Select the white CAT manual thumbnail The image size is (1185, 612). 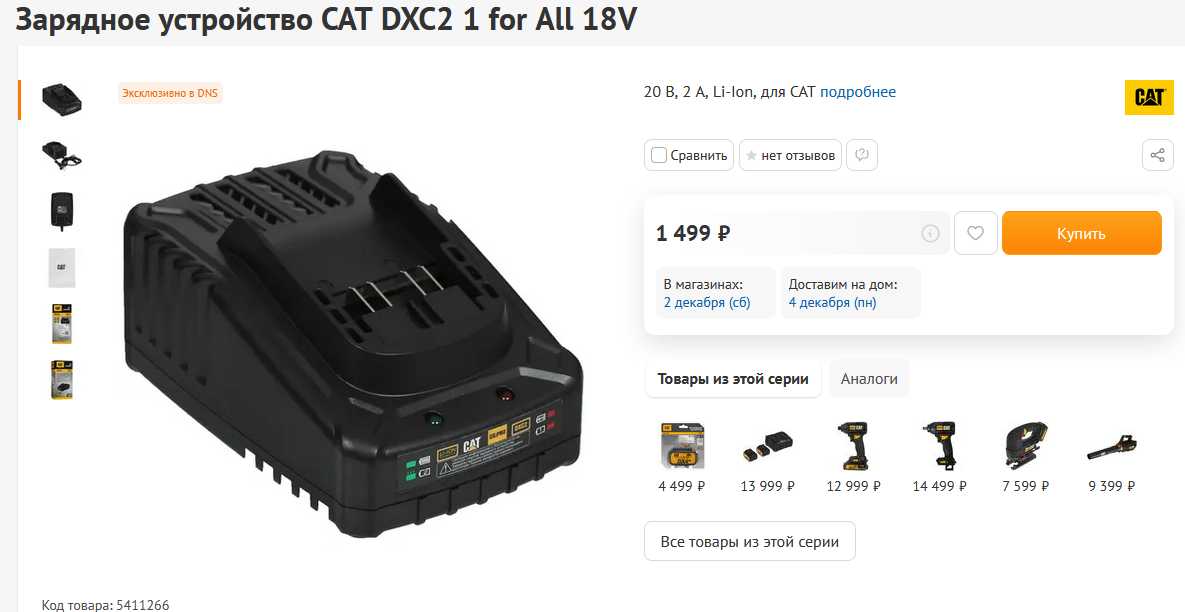(x=62, y=267)
